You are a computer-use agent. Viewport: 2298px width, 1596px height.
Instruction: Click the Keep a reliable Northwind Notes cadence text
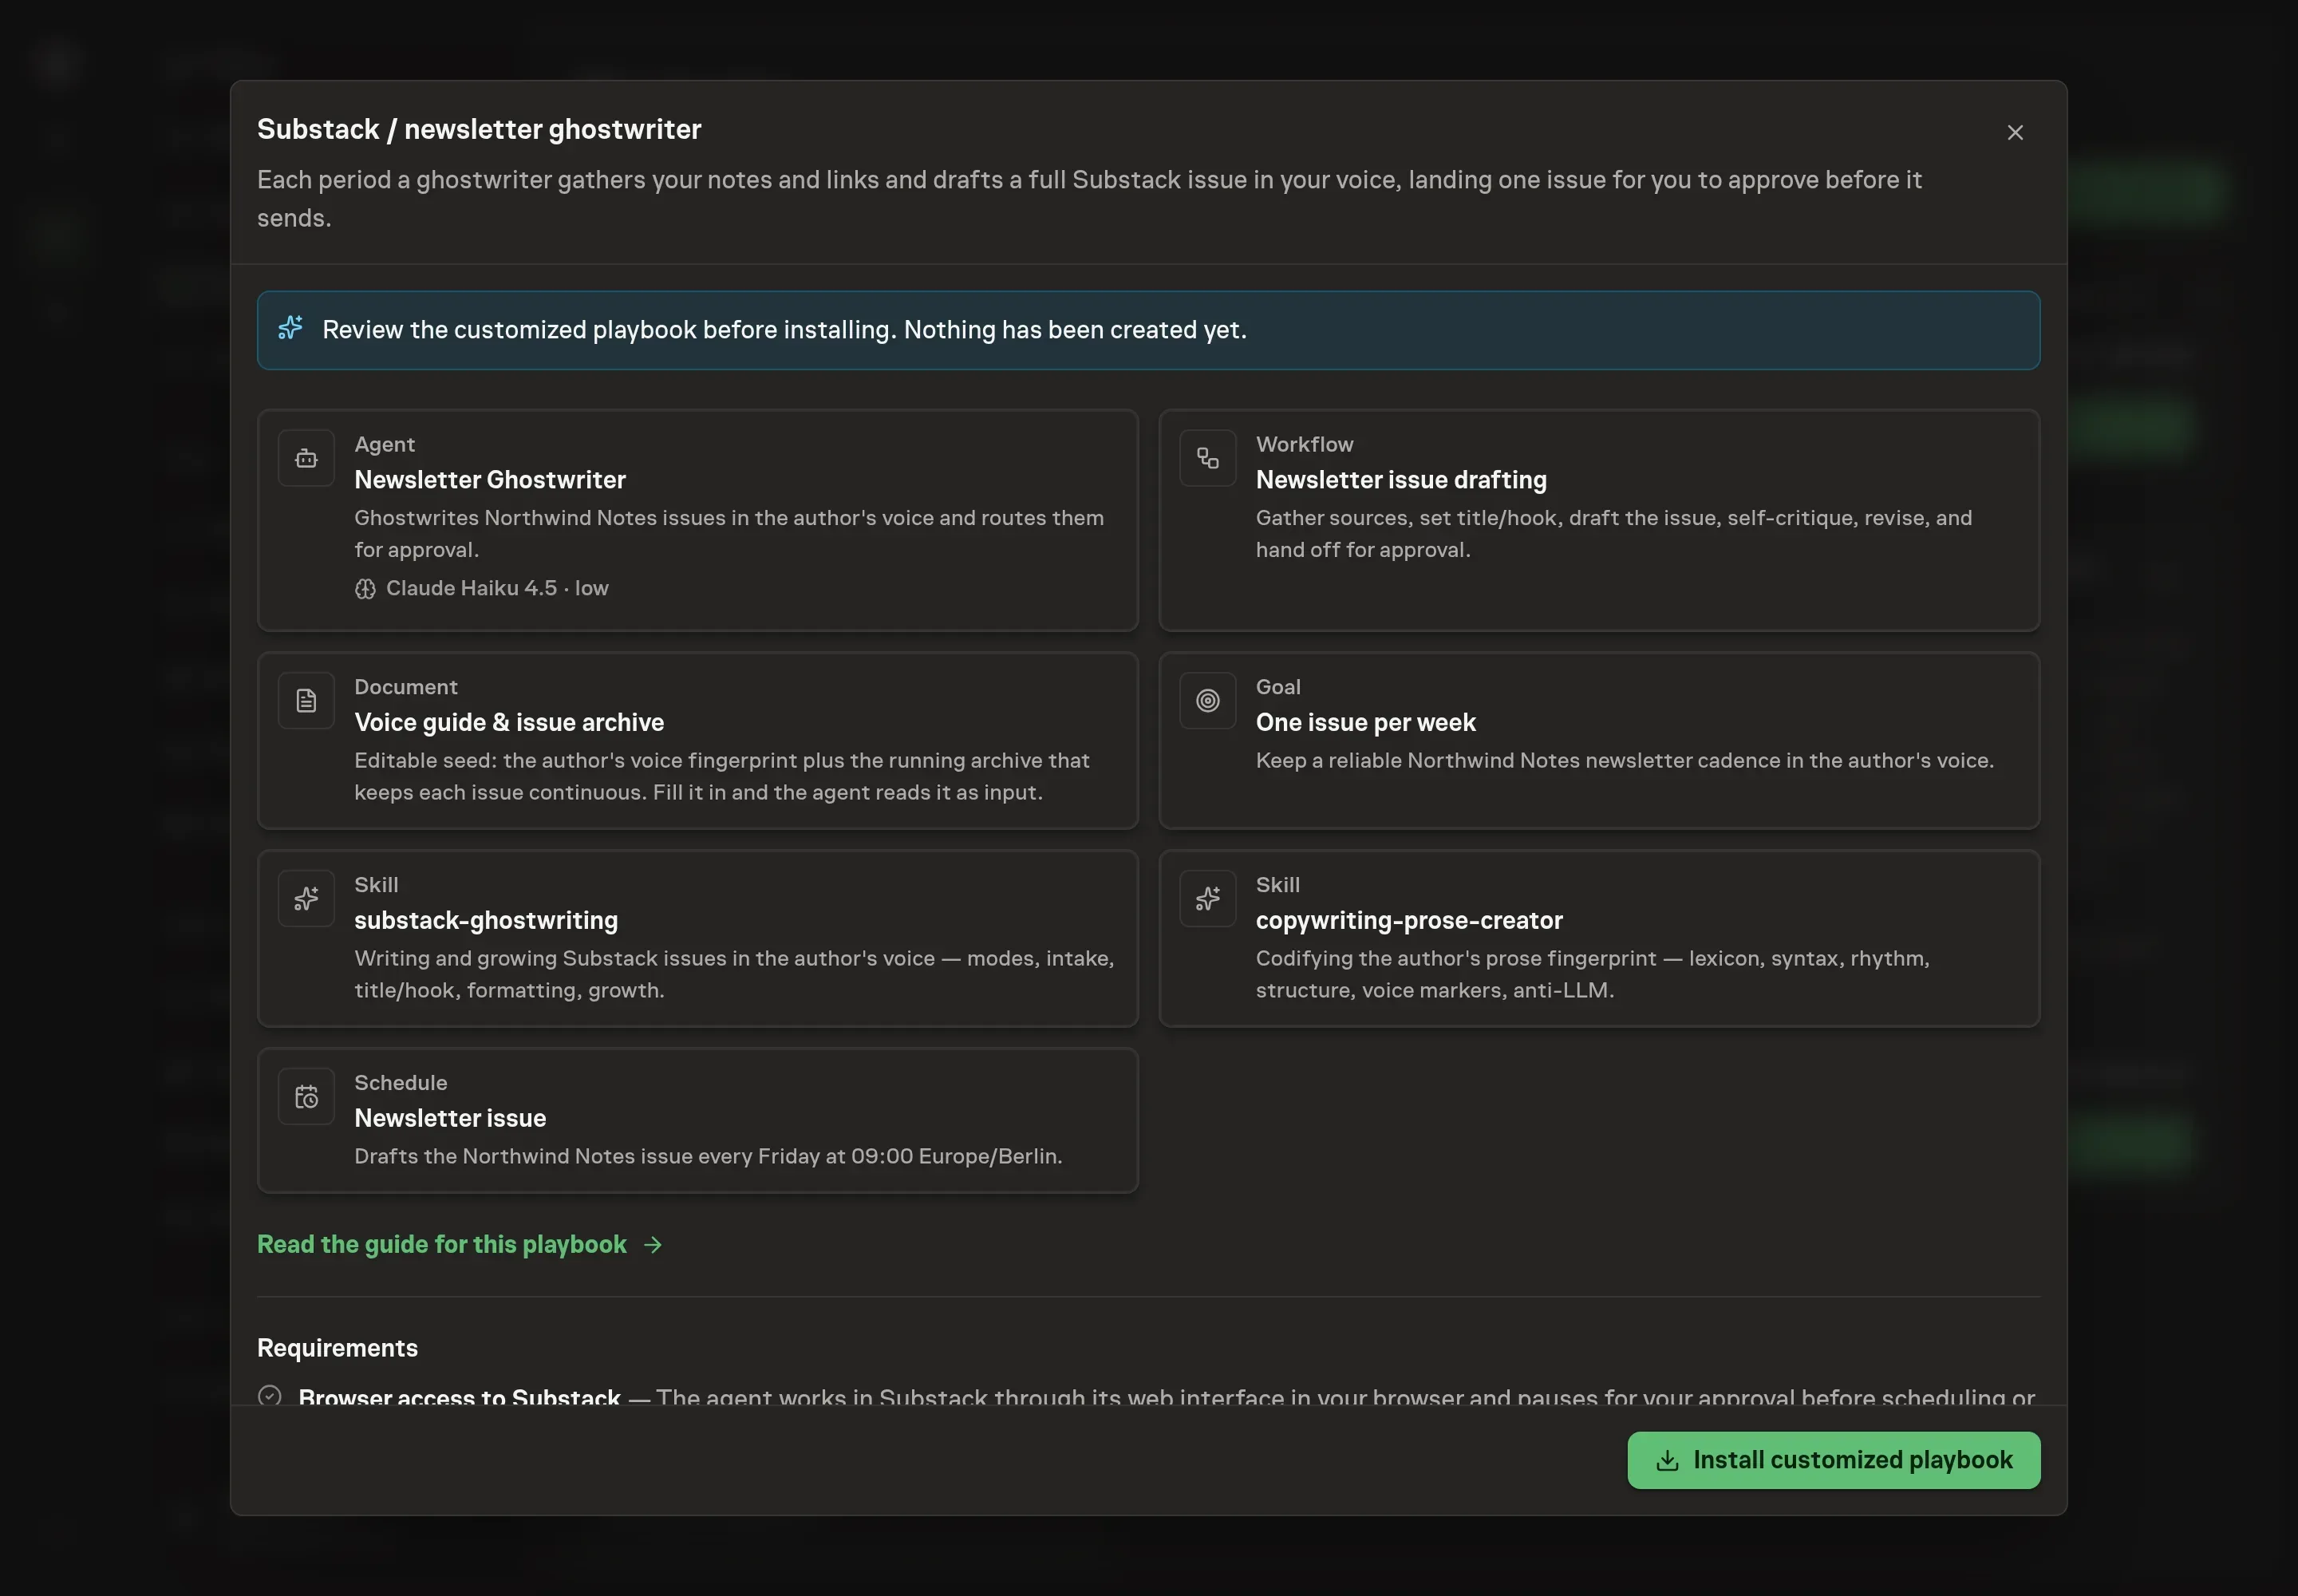(1624, 761)
